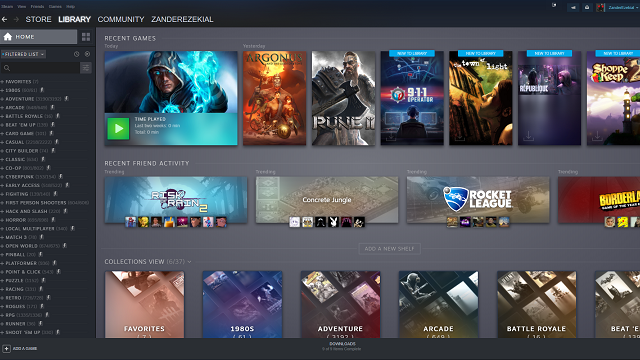Screen dimensions: 640x360
Task: Open the Arcade collection tile
Action: click(438, 304)
